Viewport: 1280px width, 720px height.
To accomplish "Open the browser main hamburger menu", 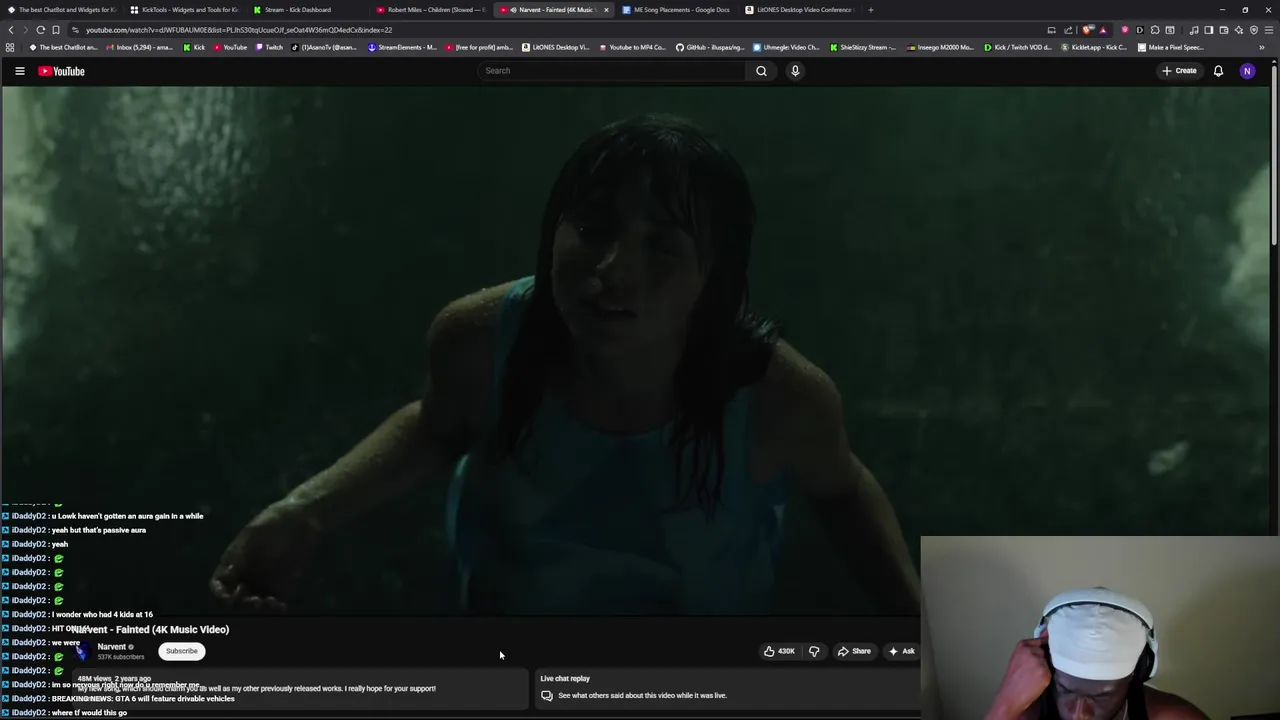I will click(1269, 30).
